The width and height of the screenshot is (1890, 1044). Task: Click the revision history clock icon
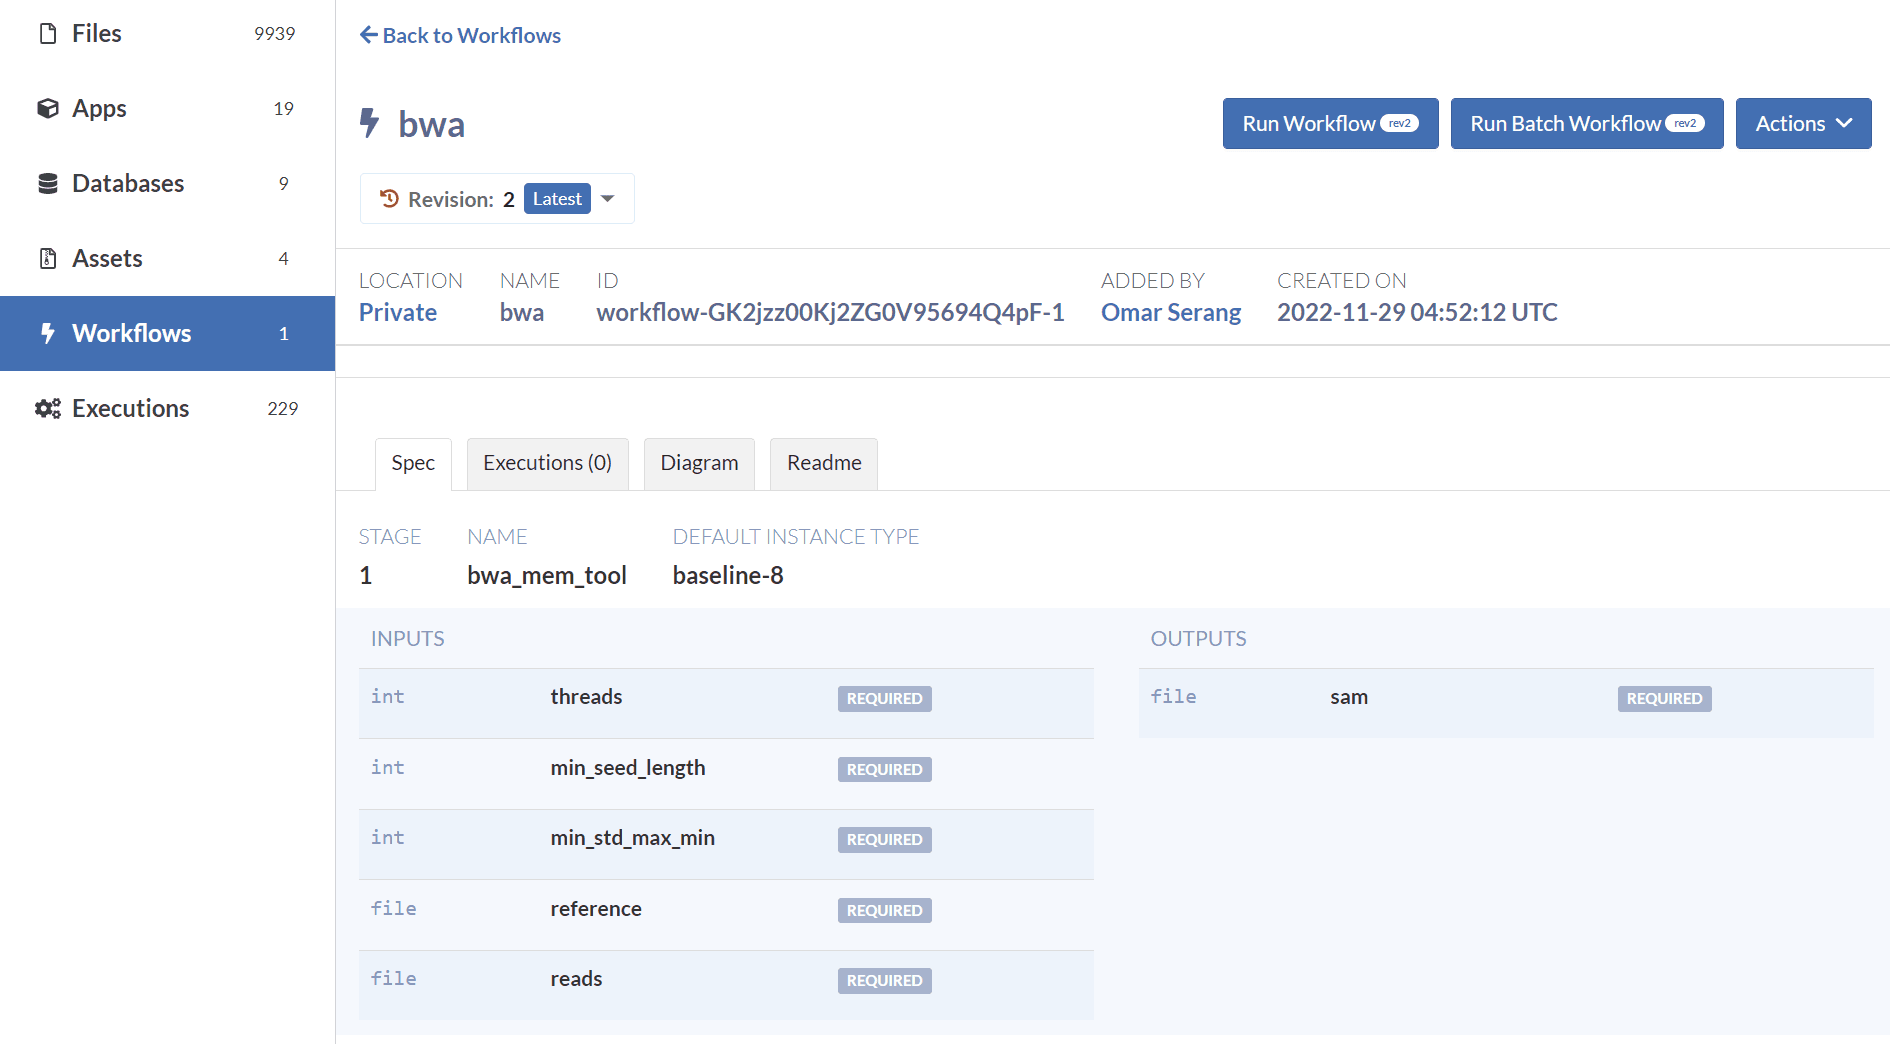[389, 199]
